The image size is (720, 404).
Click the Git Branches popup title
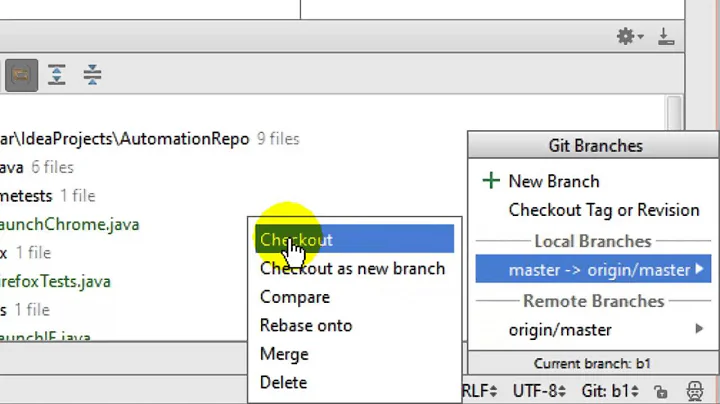[595, 146]
